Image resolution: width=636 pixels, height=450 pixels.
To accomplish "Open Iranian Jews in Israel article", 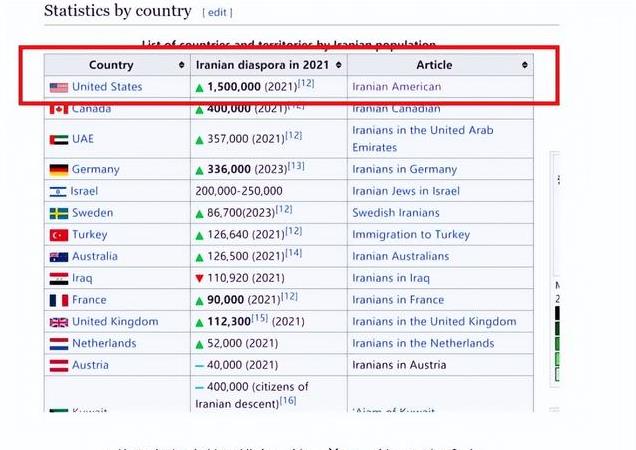I will click(x=405, y=191).
